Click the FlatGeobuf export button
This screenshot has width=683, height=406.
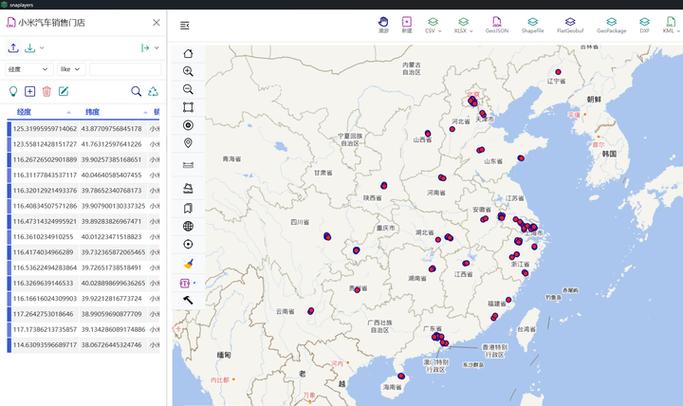tap(570, 25)
